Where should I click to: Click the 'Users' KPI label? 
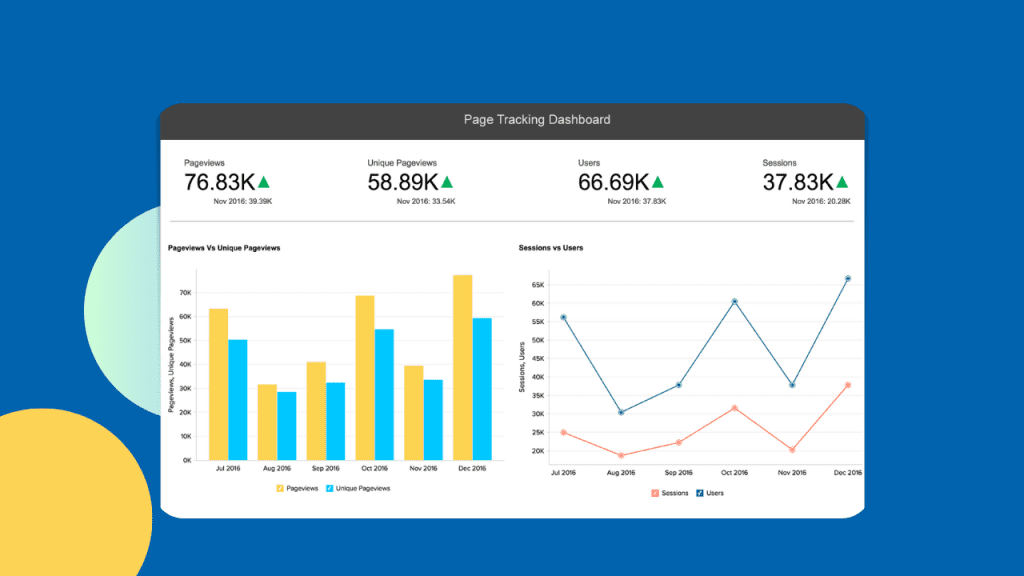588,163
